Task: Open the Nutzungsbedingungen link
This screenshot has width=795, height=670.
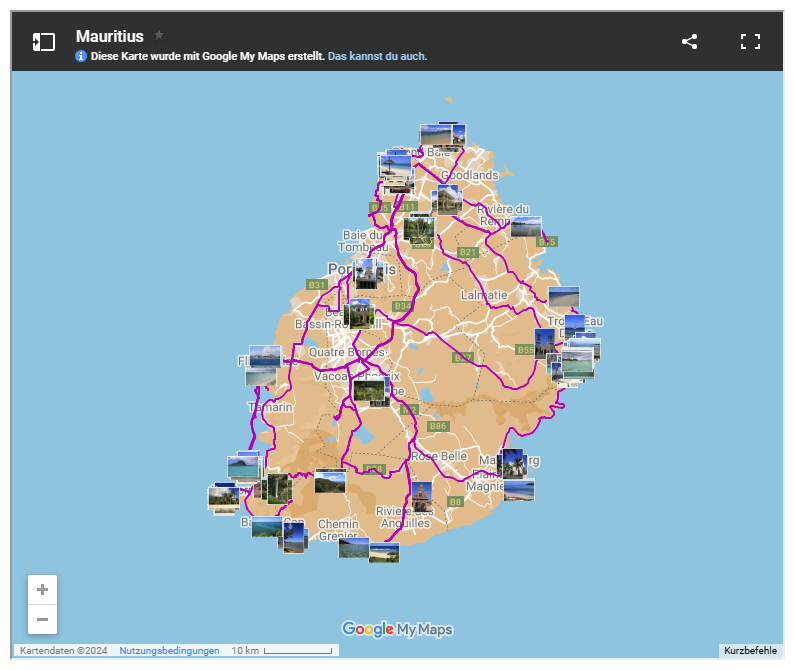Action: (169, 651)
